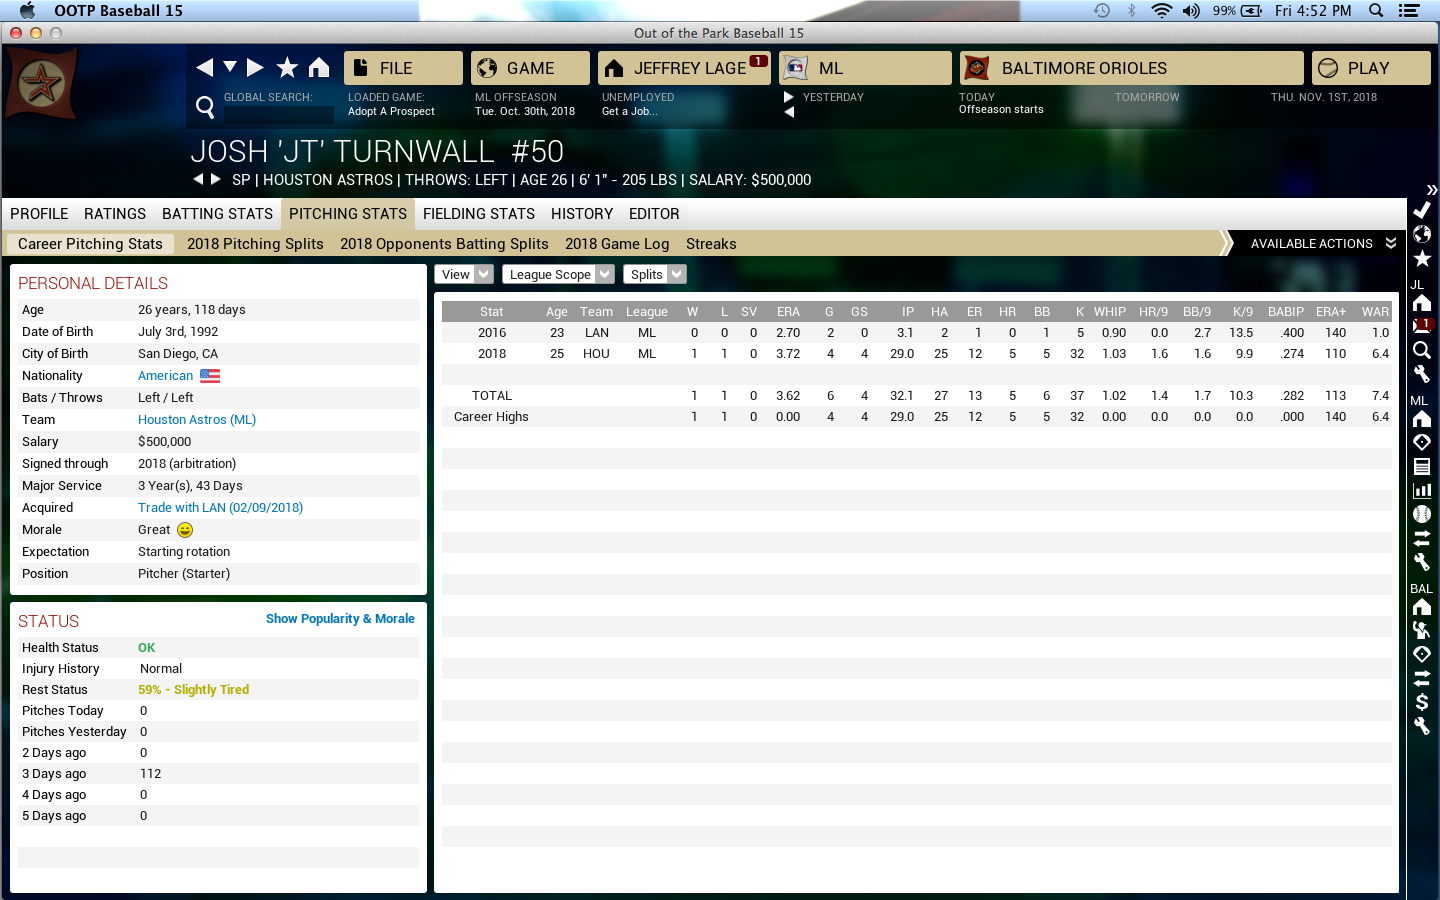This screenshot has height=900, width=1440.
Task: Click the wrench icon under JL in sidebar
Action: click(1422, 374)
